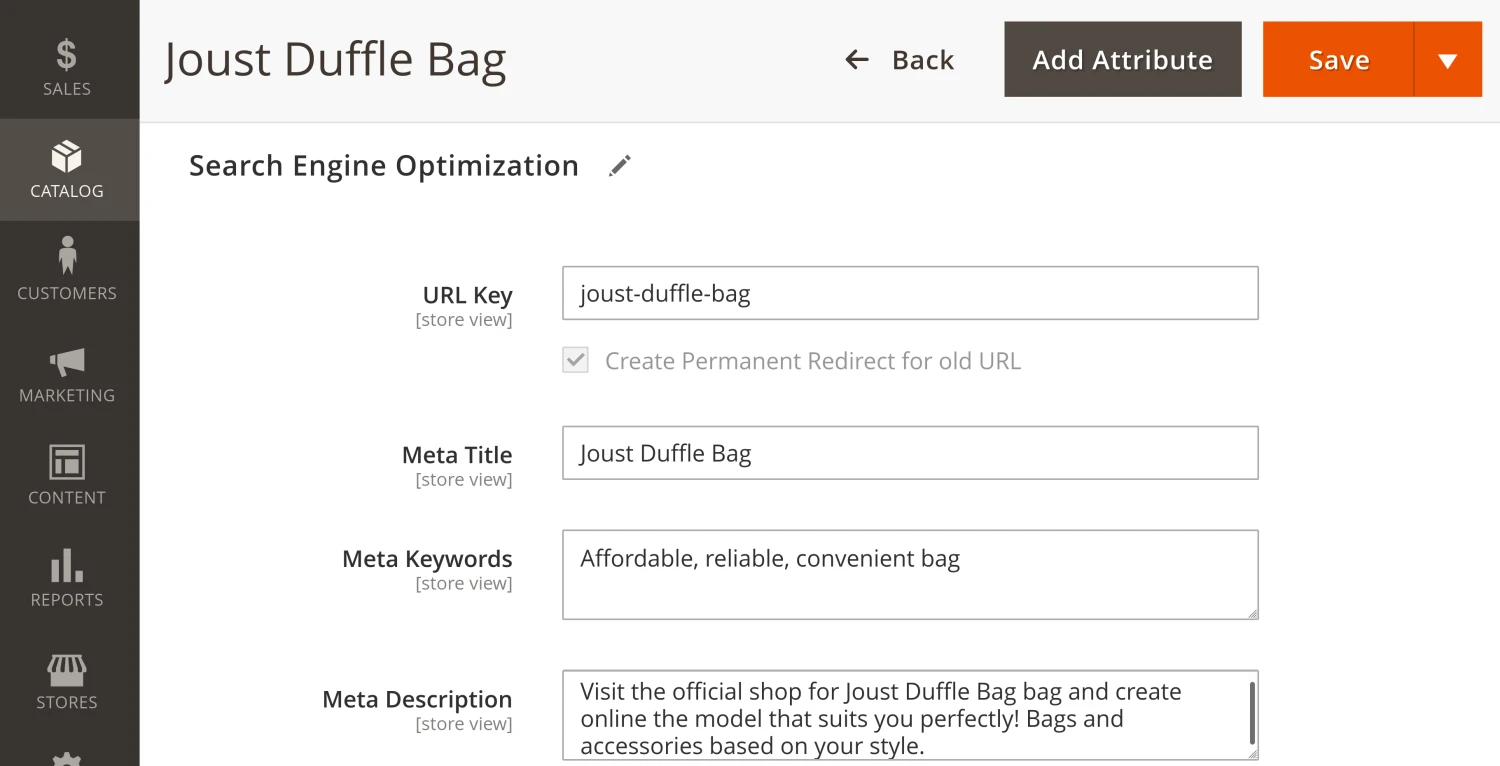Viewport: 1500px width, 766px height.
Task: Open the Catalog box icon
Action: pyautogui.click(x=66, y=158)
